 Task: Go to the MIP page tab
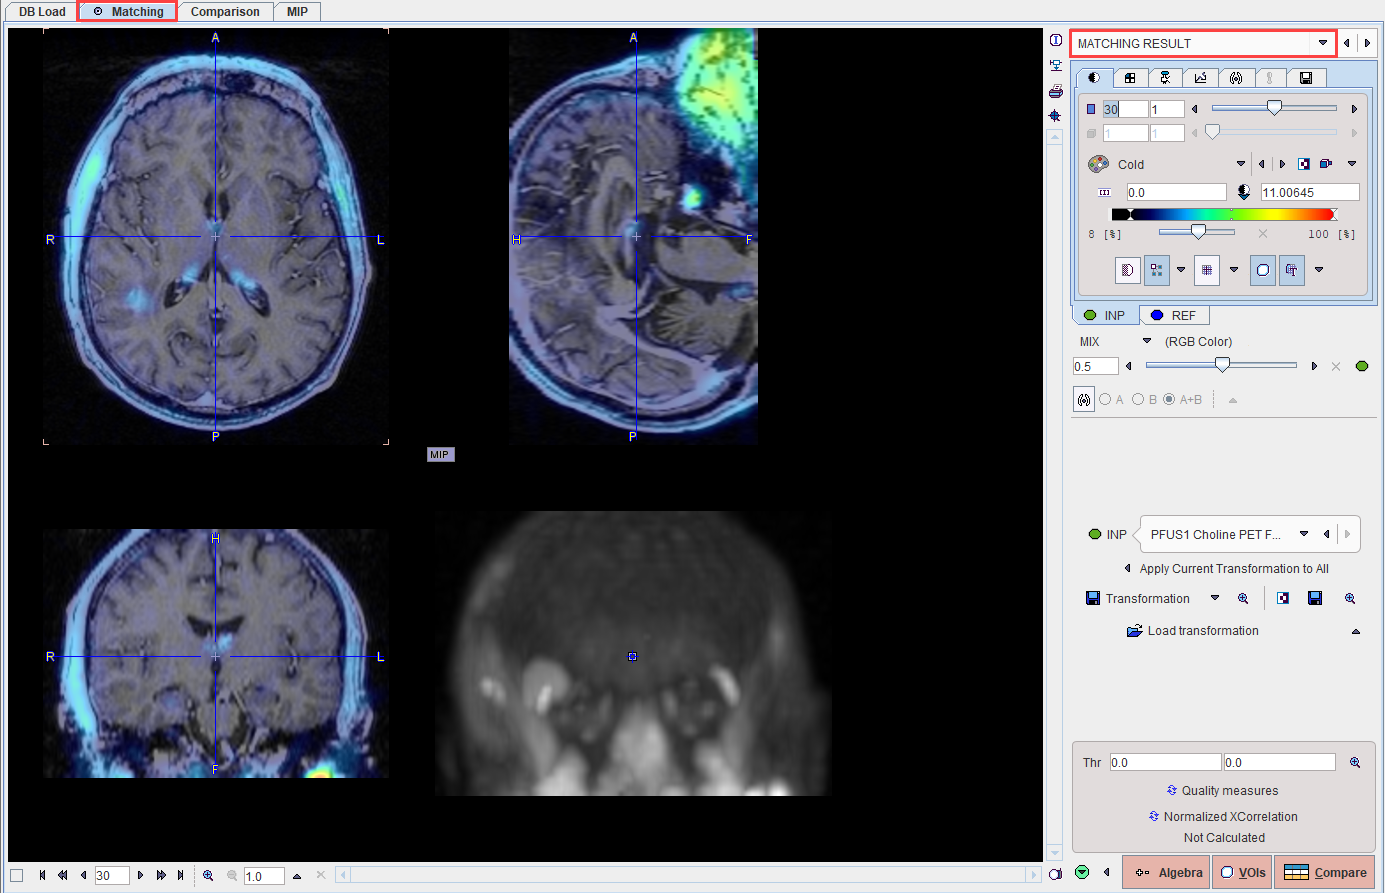click(x=297, y=12)
